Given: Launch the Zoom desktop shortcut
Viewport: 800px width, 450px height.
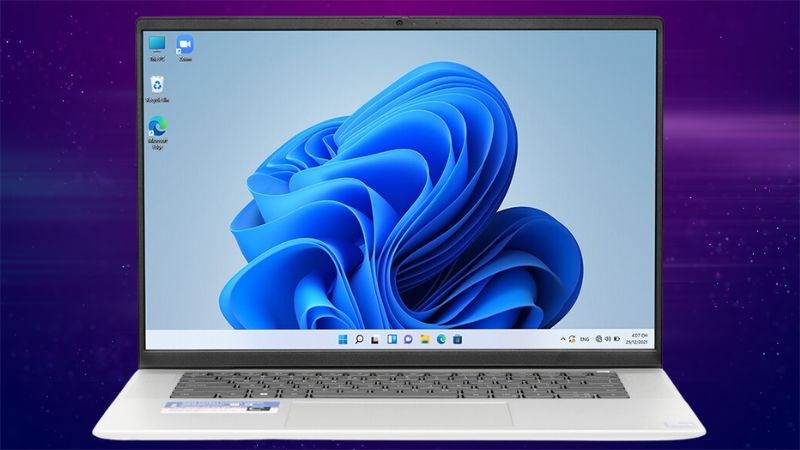Looking at the screenshot, I should (185, 48).
